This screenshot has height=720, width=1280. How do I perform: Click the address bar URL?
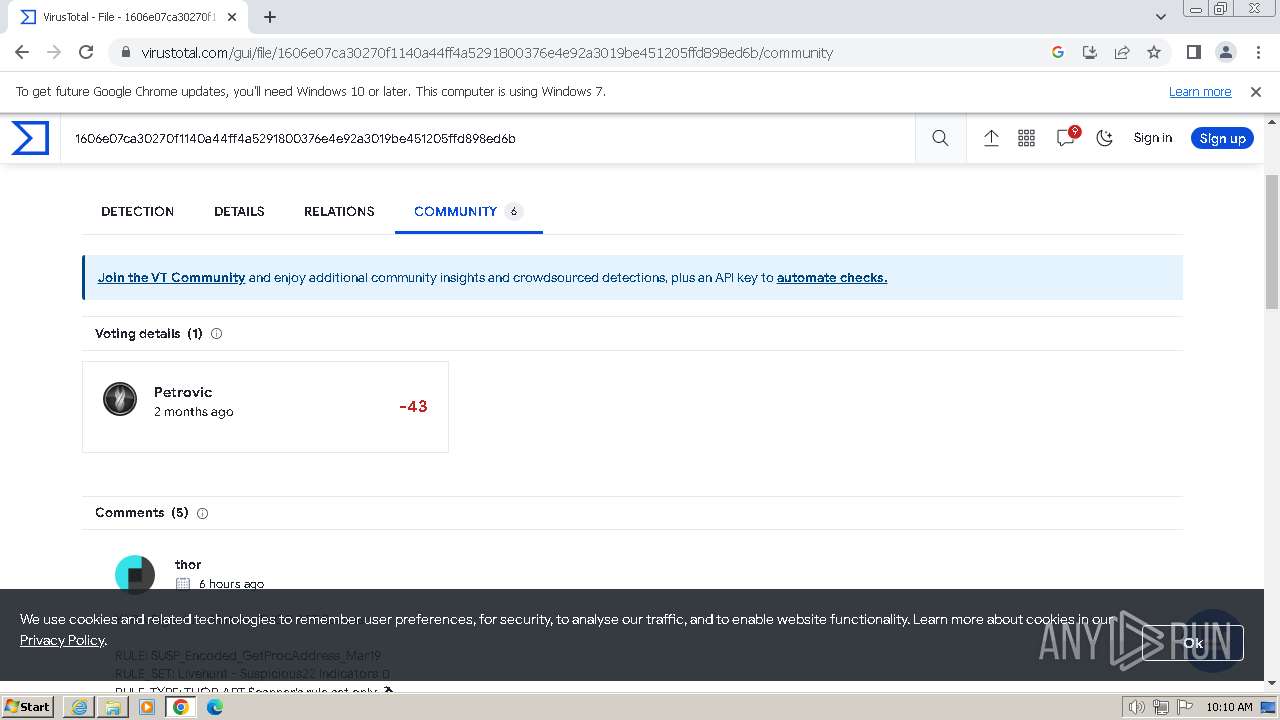coord(487,53)
